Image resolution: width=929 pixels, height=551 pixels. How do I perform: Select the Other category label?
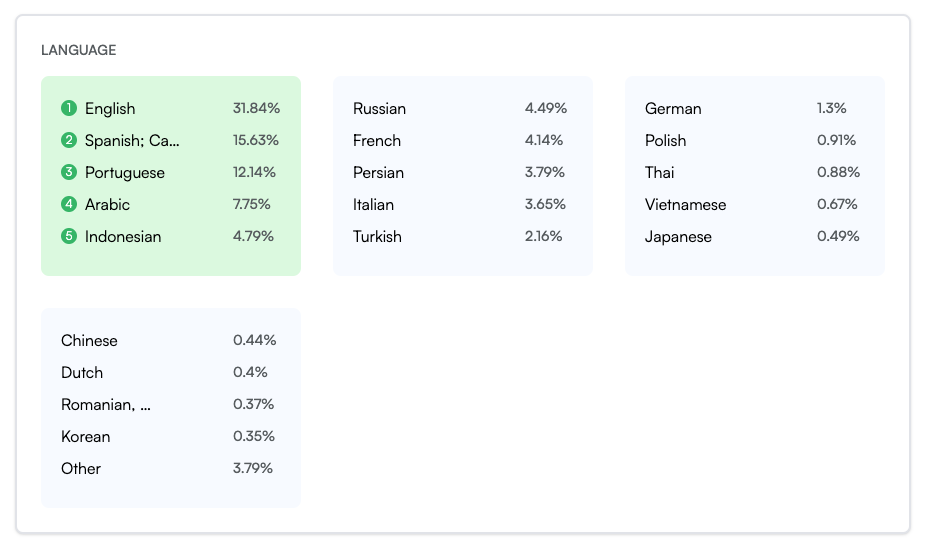point(81,468)
